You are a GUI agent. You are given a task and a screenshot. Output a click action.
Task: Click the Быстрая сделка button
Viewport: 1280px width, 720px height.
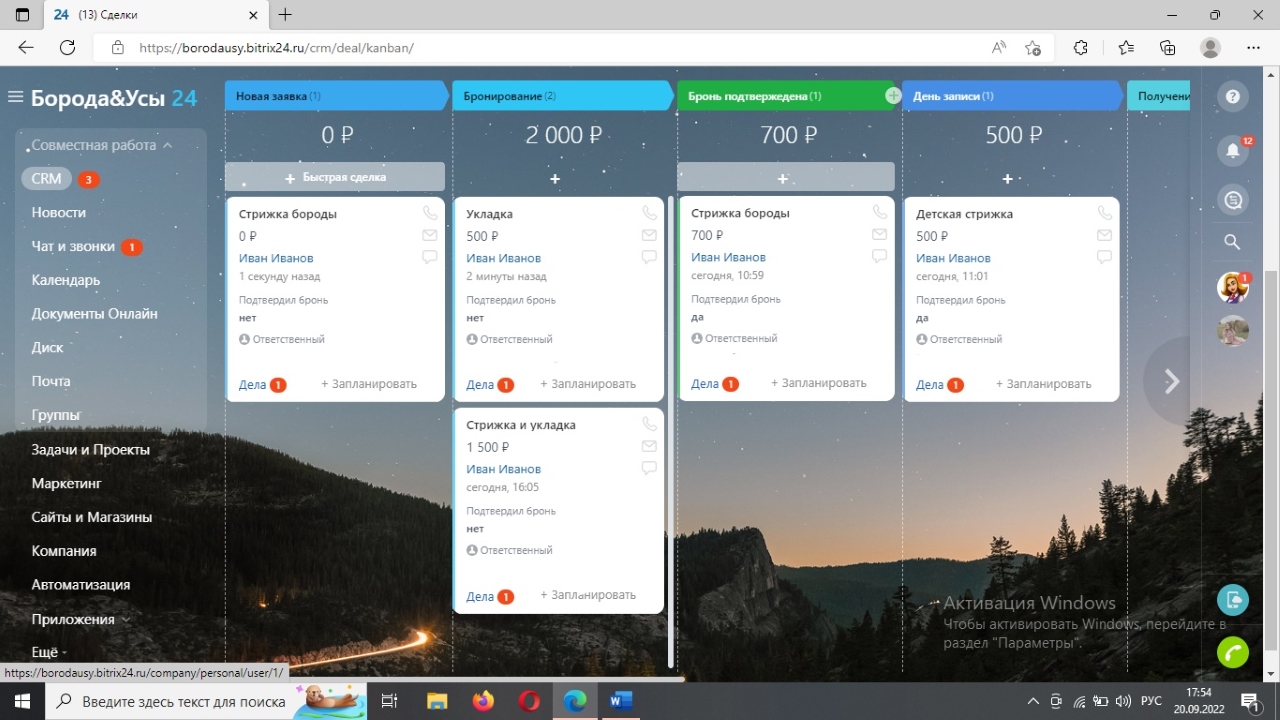pos(335,177)
